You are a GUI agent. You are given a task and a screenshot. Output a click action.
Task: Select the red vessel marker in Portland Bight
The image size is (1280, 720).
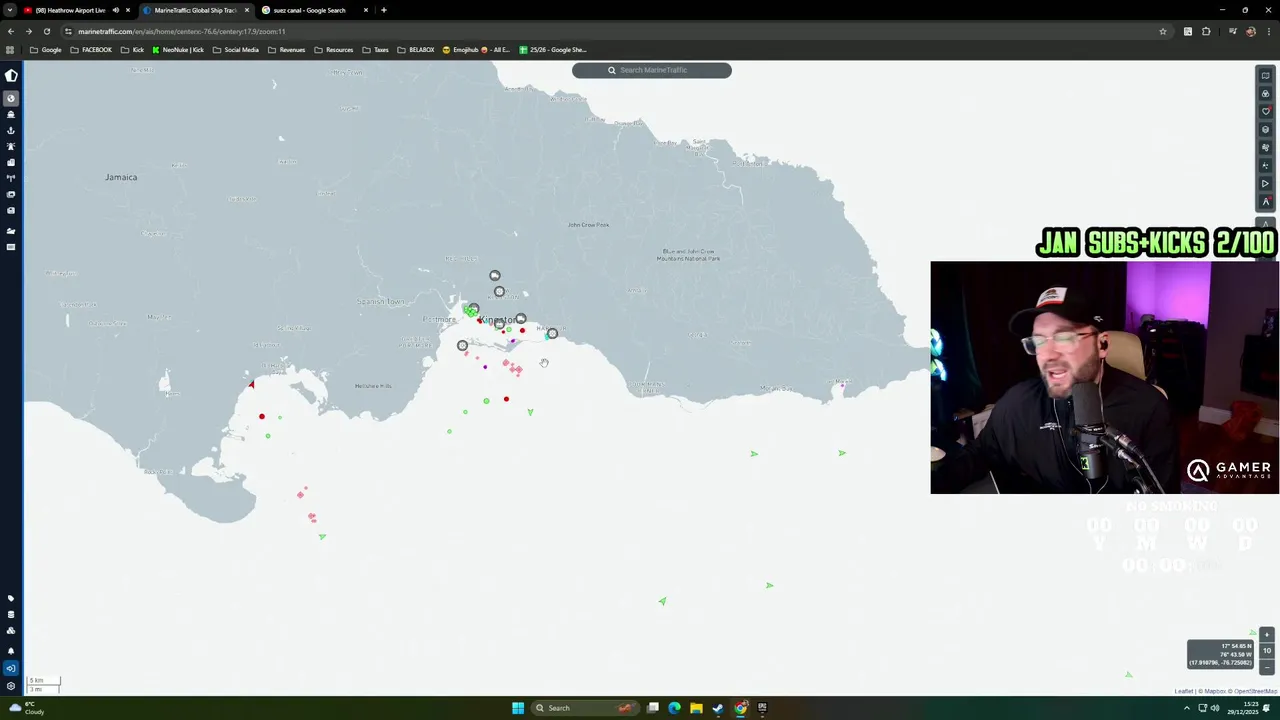[x=262, y=417]
